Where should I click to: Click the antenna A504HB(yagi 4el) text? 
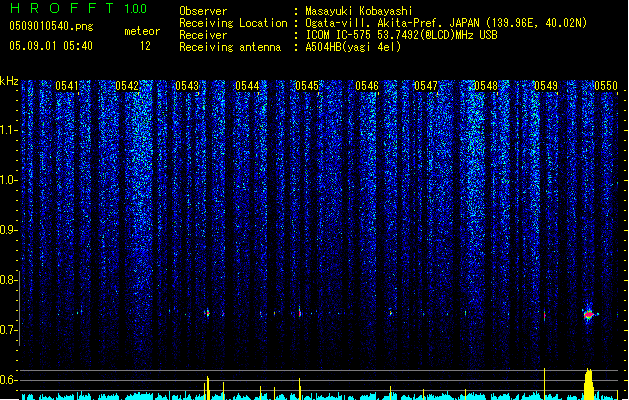click(x=353, y=47)
